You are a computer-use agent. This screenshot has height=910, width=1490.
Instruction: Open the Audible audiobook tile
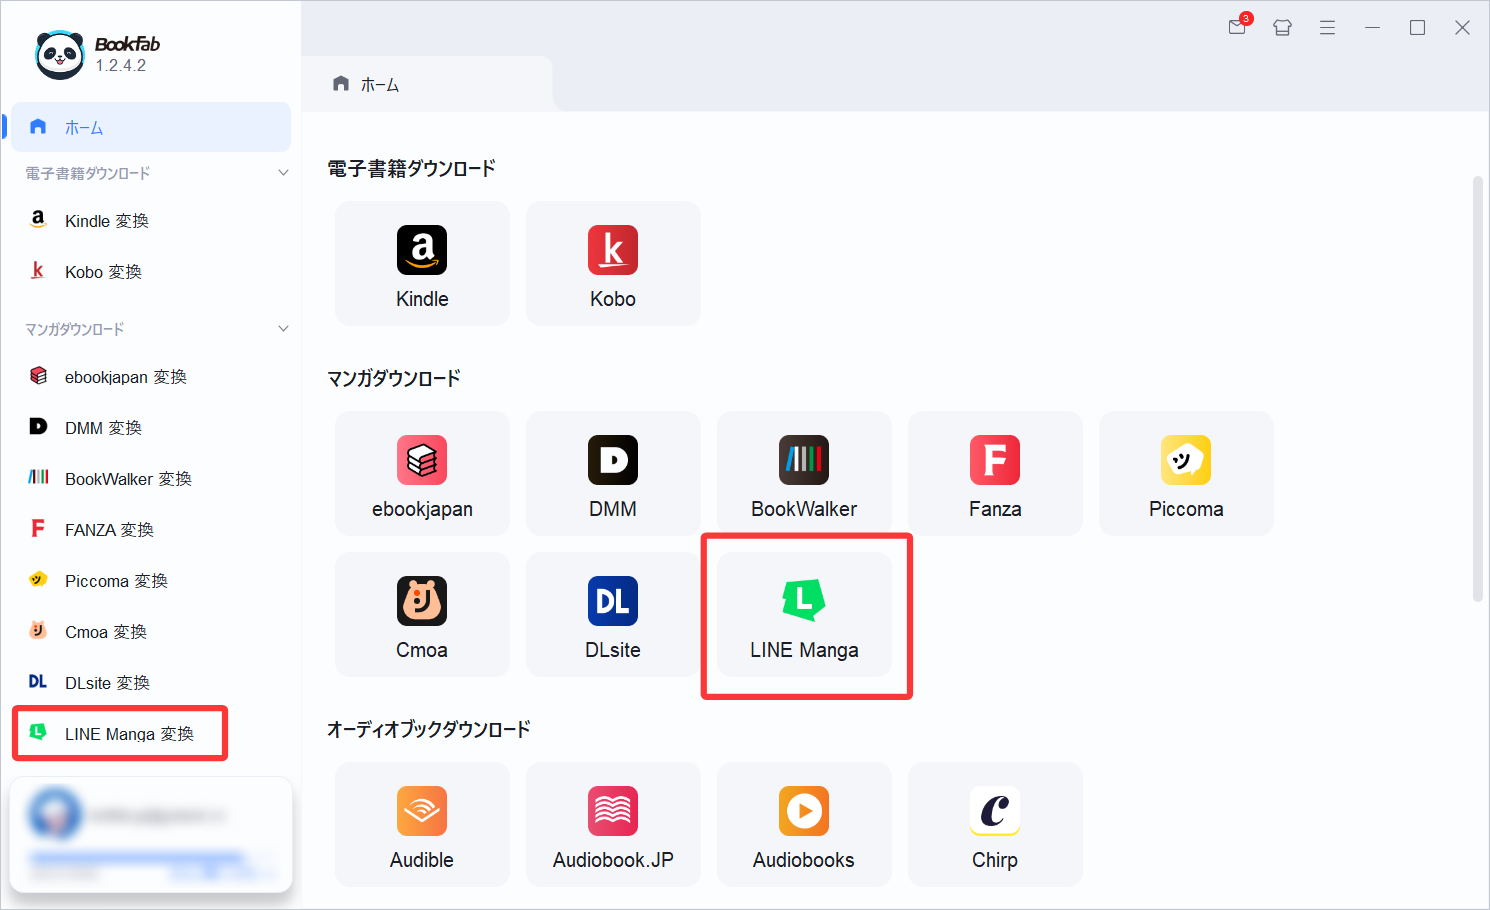[x=422, y=825]
